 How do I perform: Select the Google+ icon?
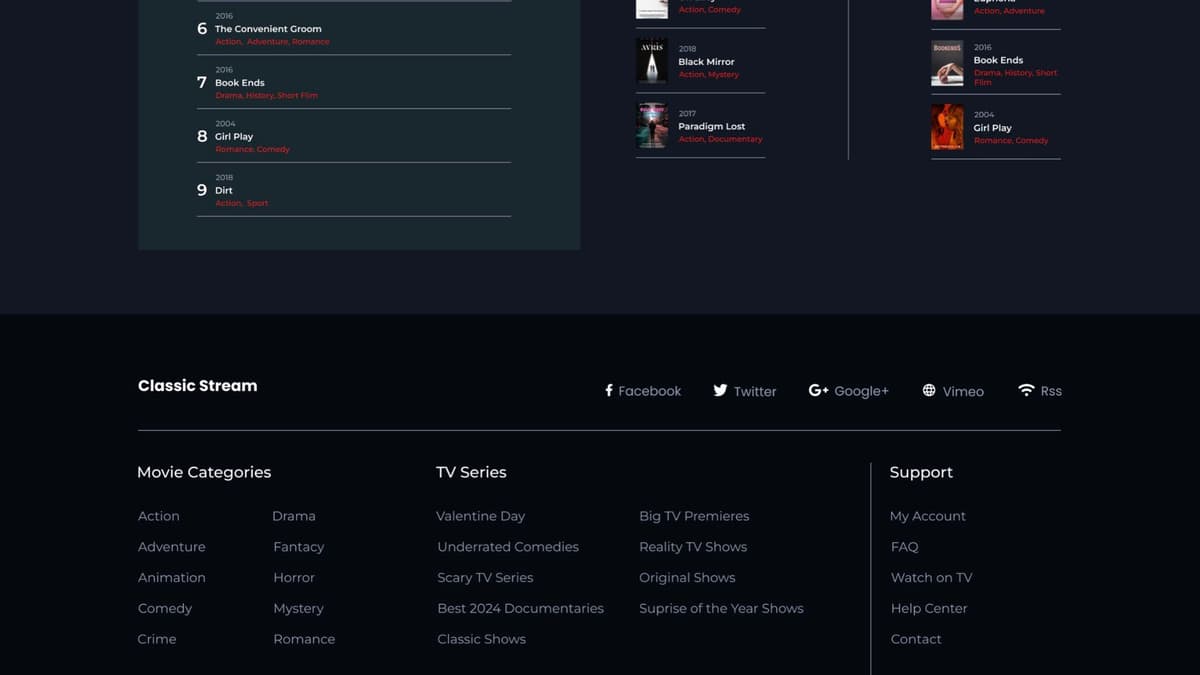pos(818,389)
